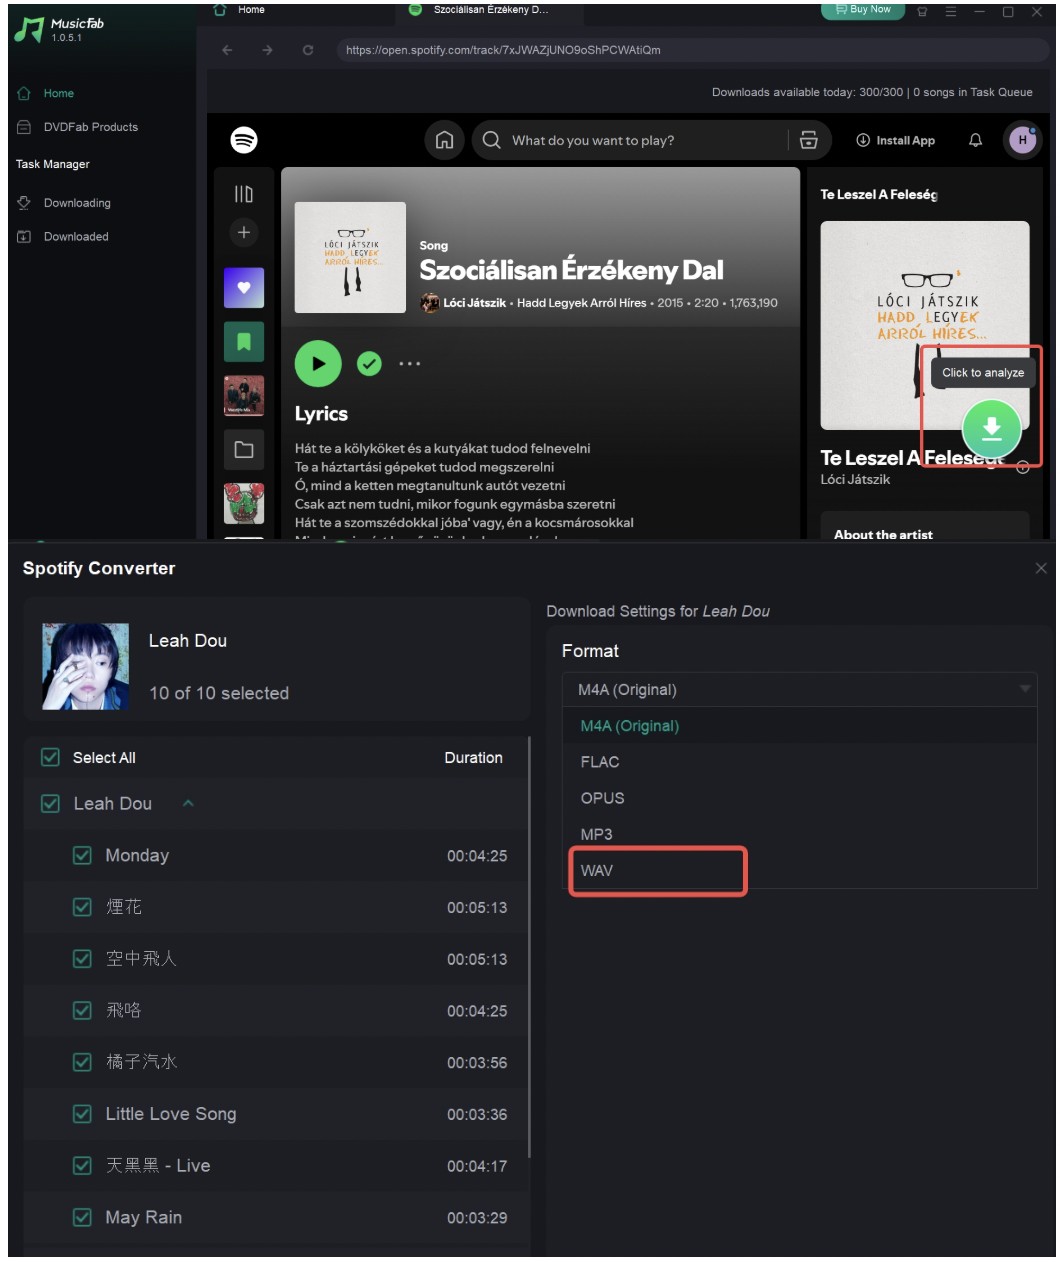Open the Browse icon in the search bar
This screenshot has width=1060, height=1262.
pos(809,140)
